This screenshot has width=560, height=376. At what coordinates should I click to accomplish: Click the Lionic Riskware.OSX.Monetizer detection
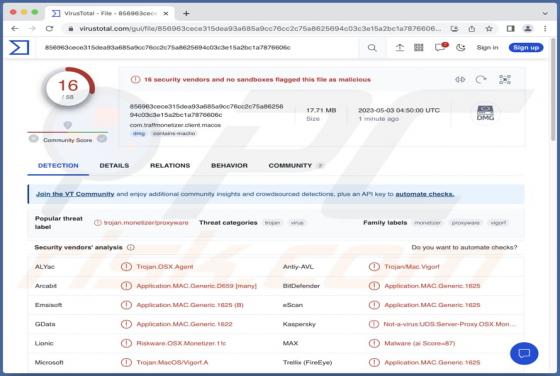181,343
